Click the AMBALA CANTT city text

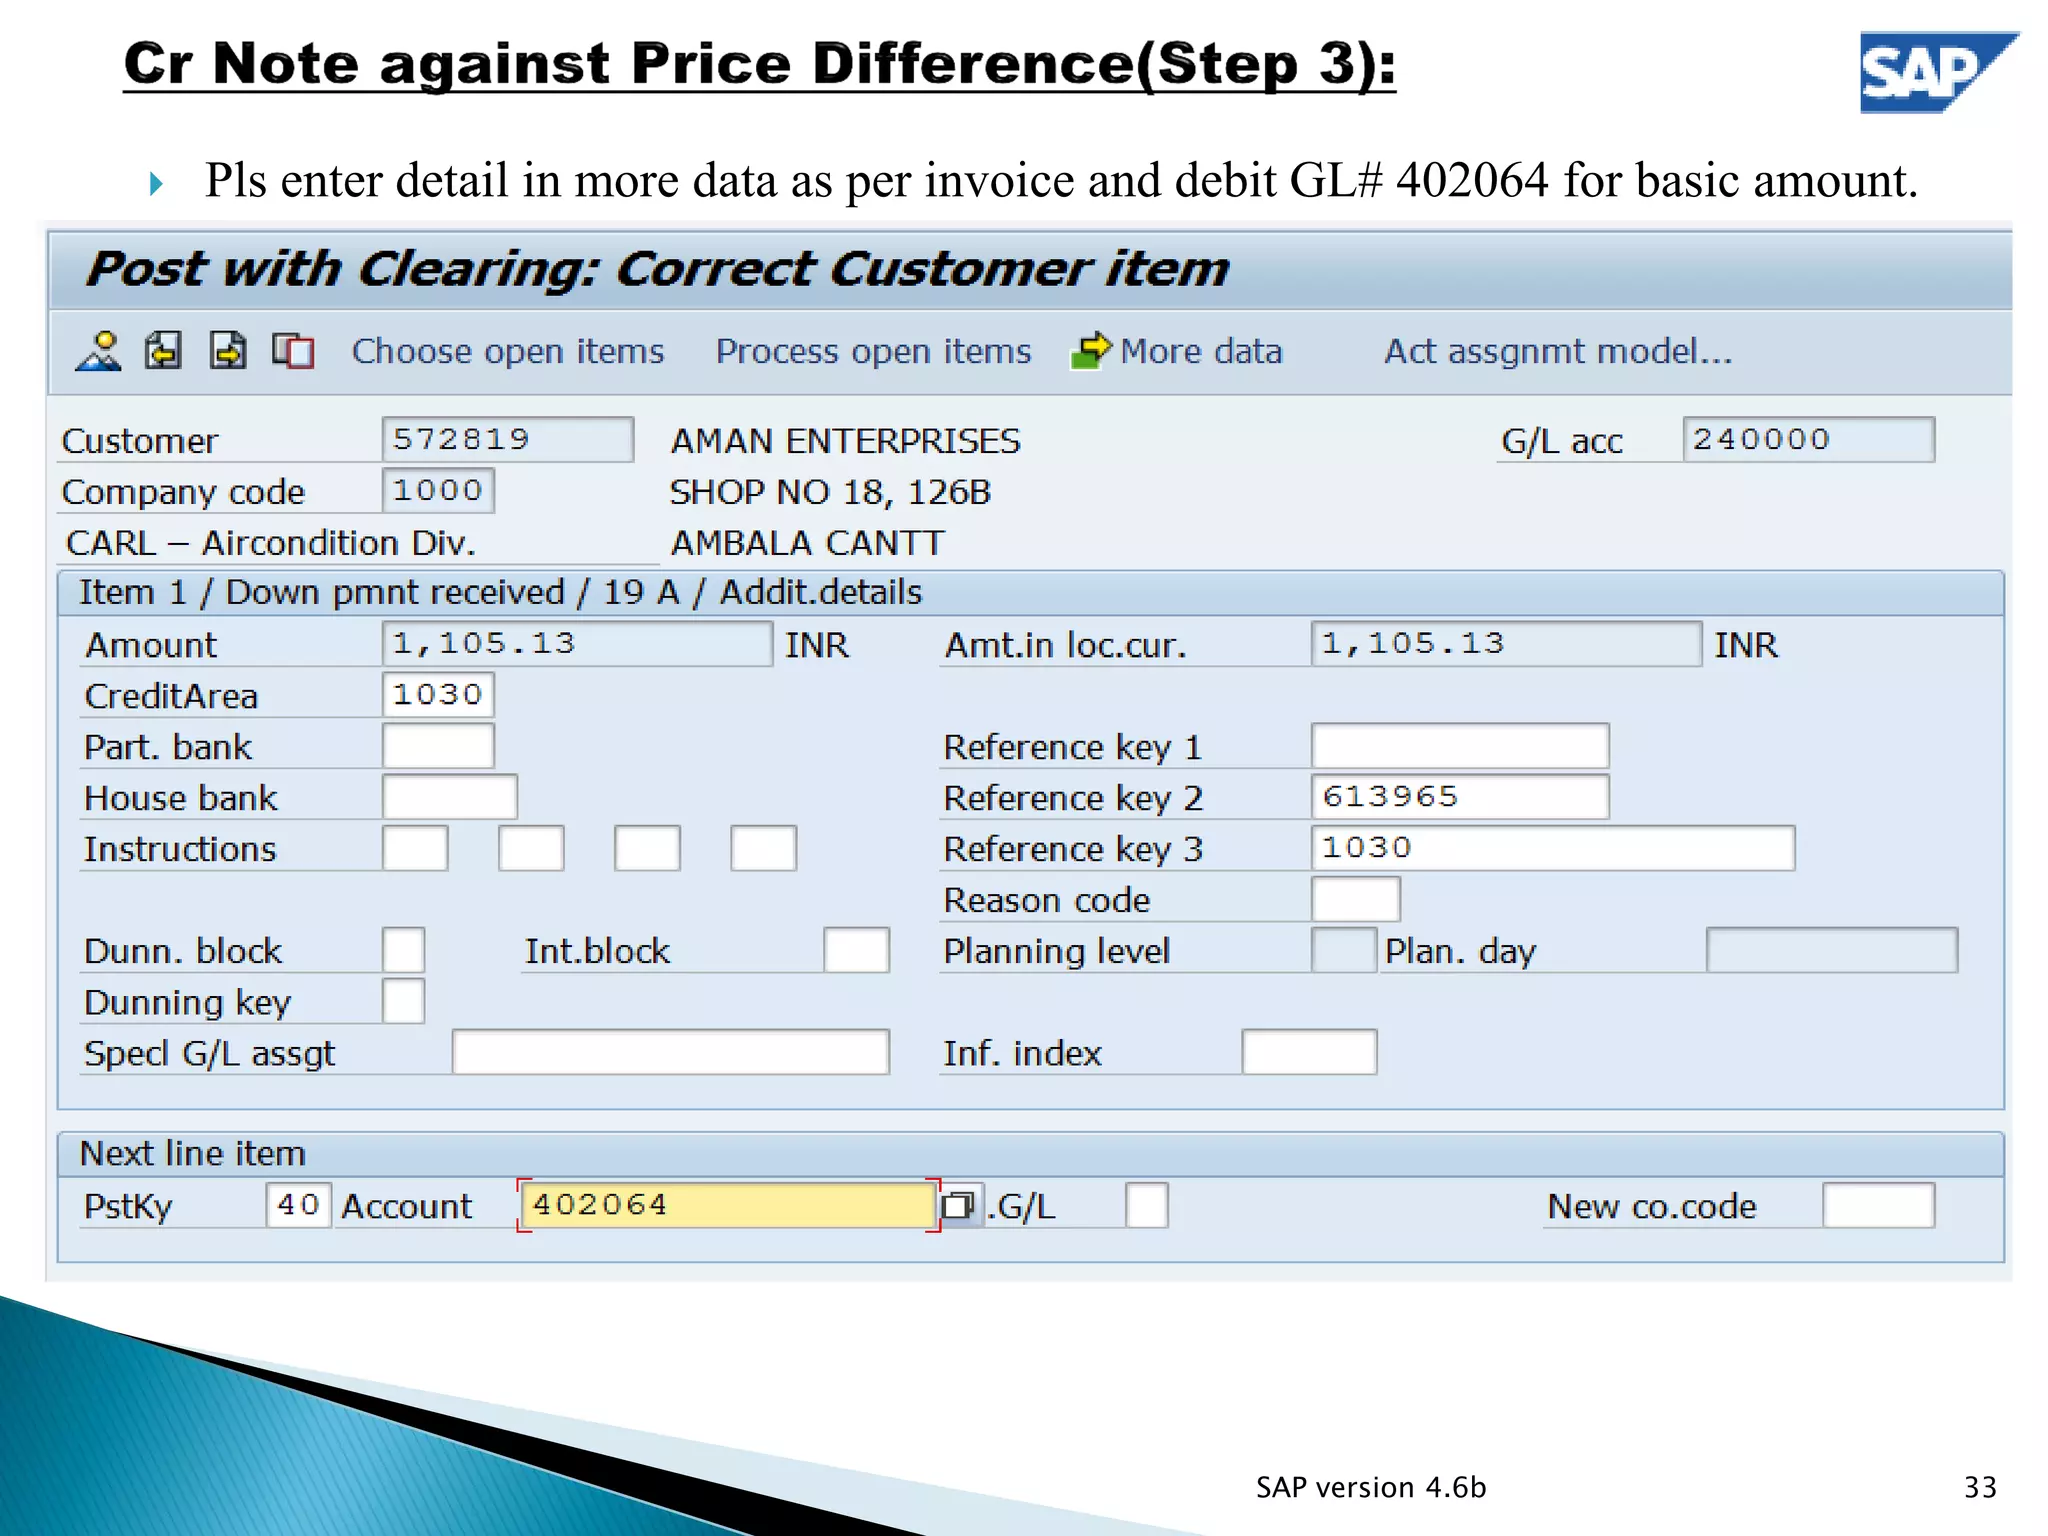tap(807, 543)
